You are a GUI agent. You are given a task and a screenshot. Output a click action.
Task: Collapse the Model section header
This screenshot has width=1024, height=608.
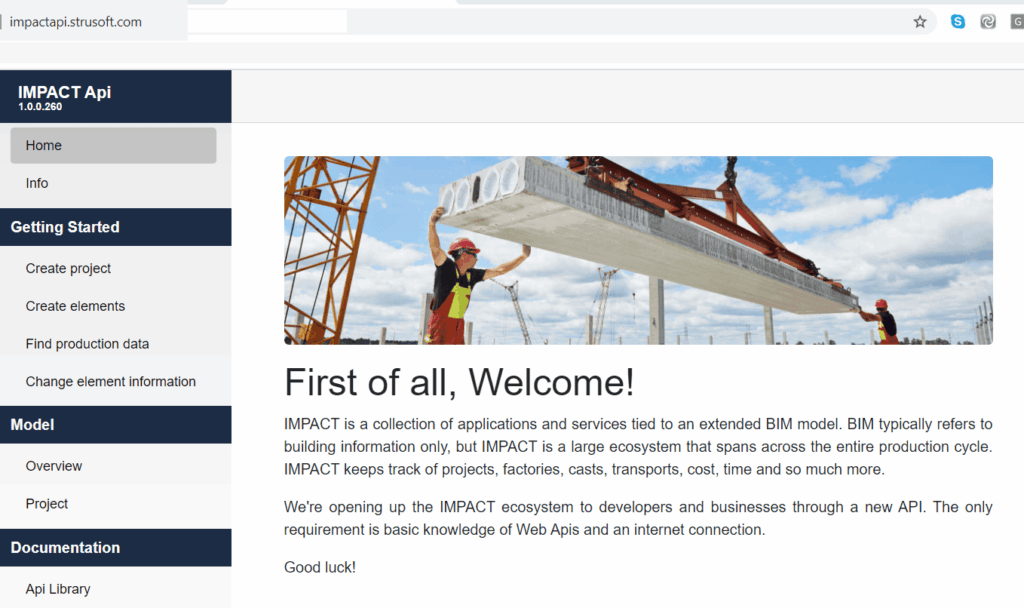pos(115,425)
